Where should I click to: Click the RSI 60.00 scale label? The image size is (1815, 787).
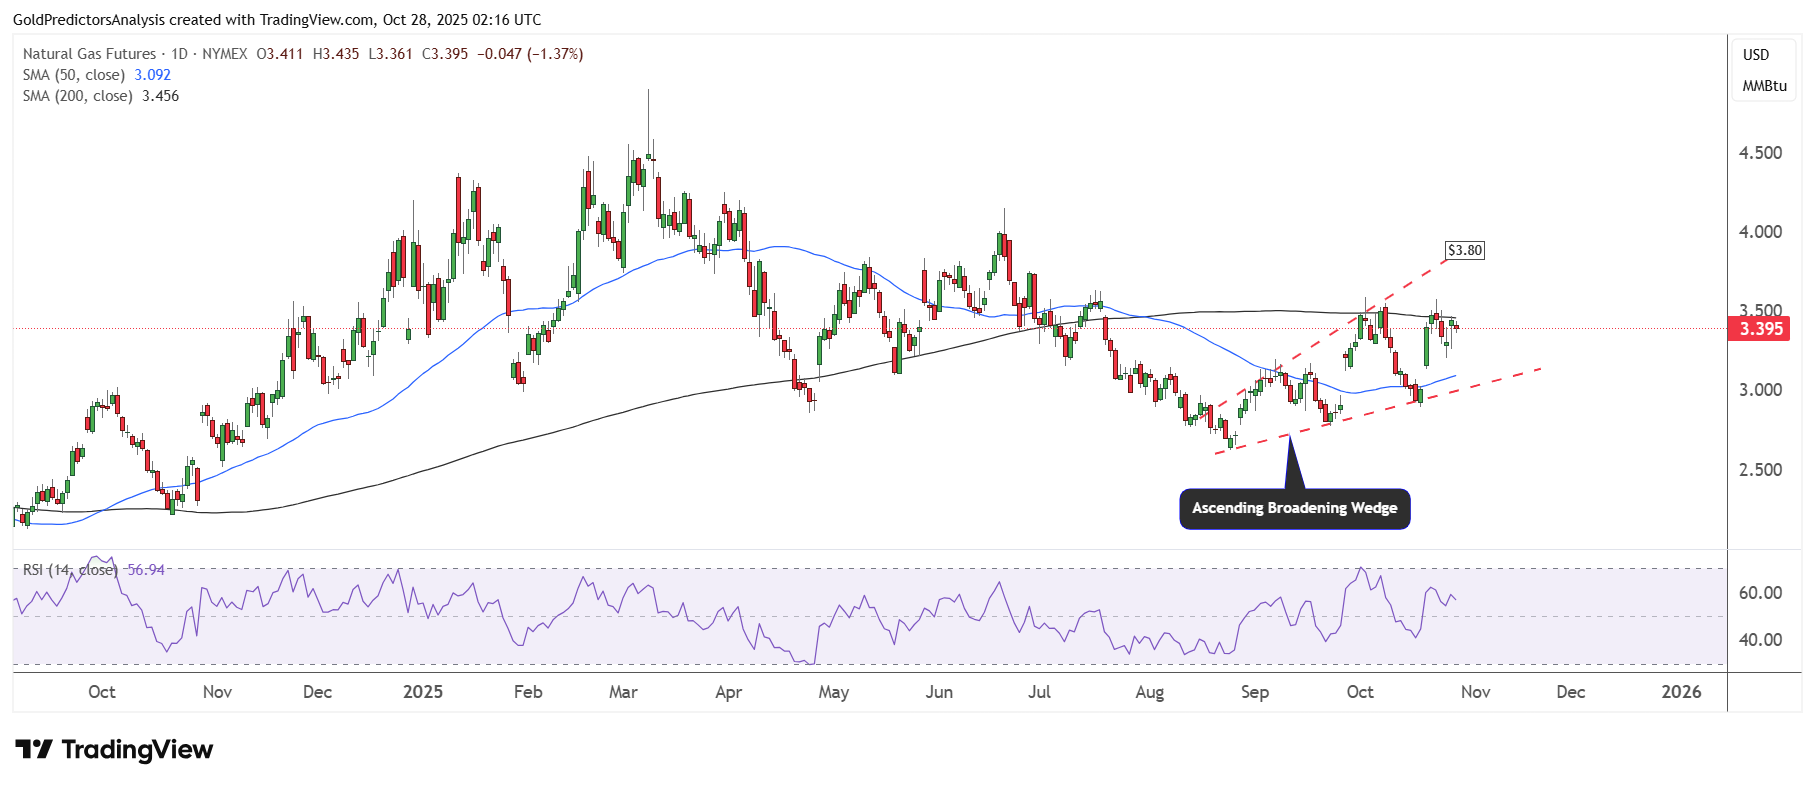[1760, 593]
